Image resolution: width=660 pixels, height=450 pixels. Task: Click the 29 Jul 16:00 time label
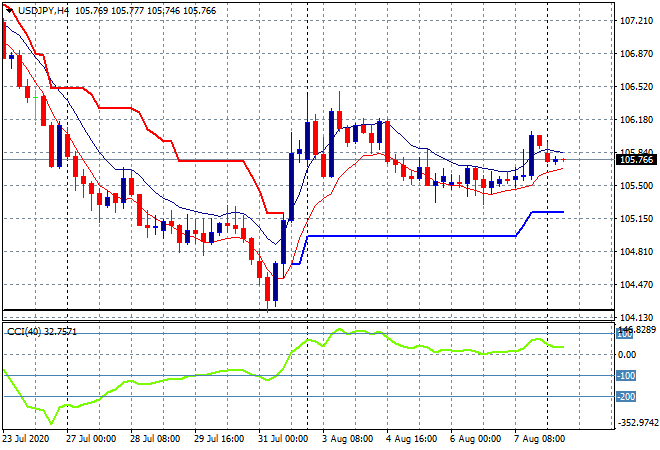(x=219, y=439)
